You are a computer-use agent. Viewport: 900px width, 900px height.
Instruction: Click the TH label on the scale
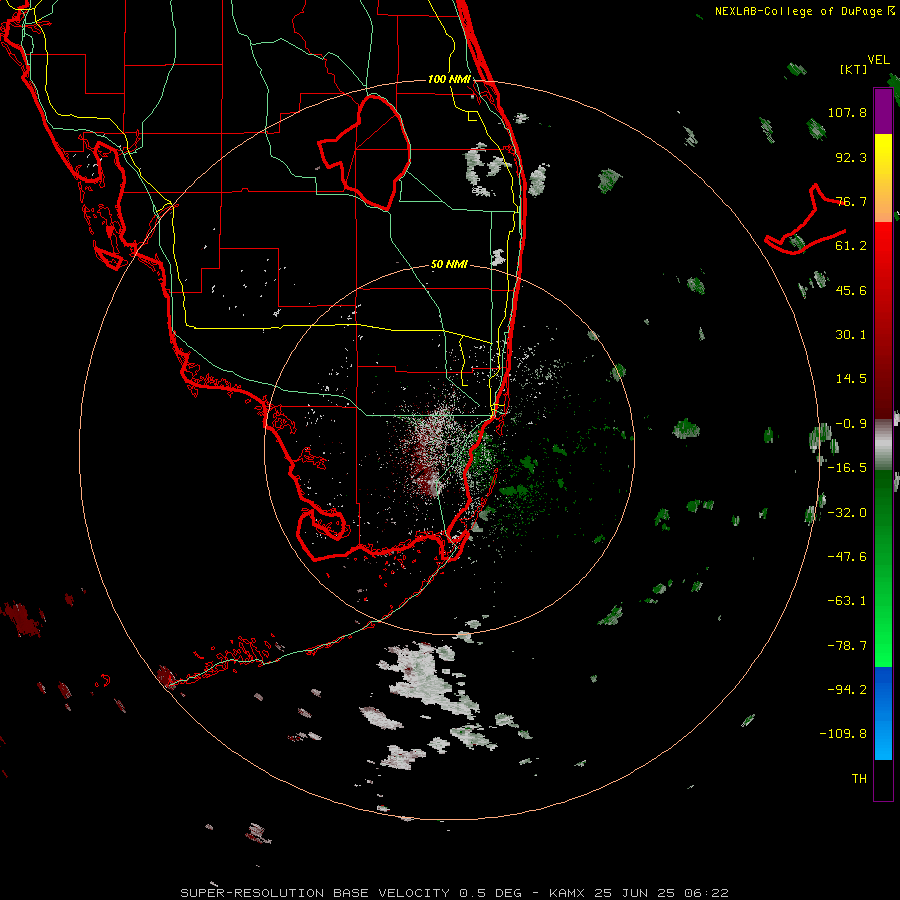click(x=859, y=779)
